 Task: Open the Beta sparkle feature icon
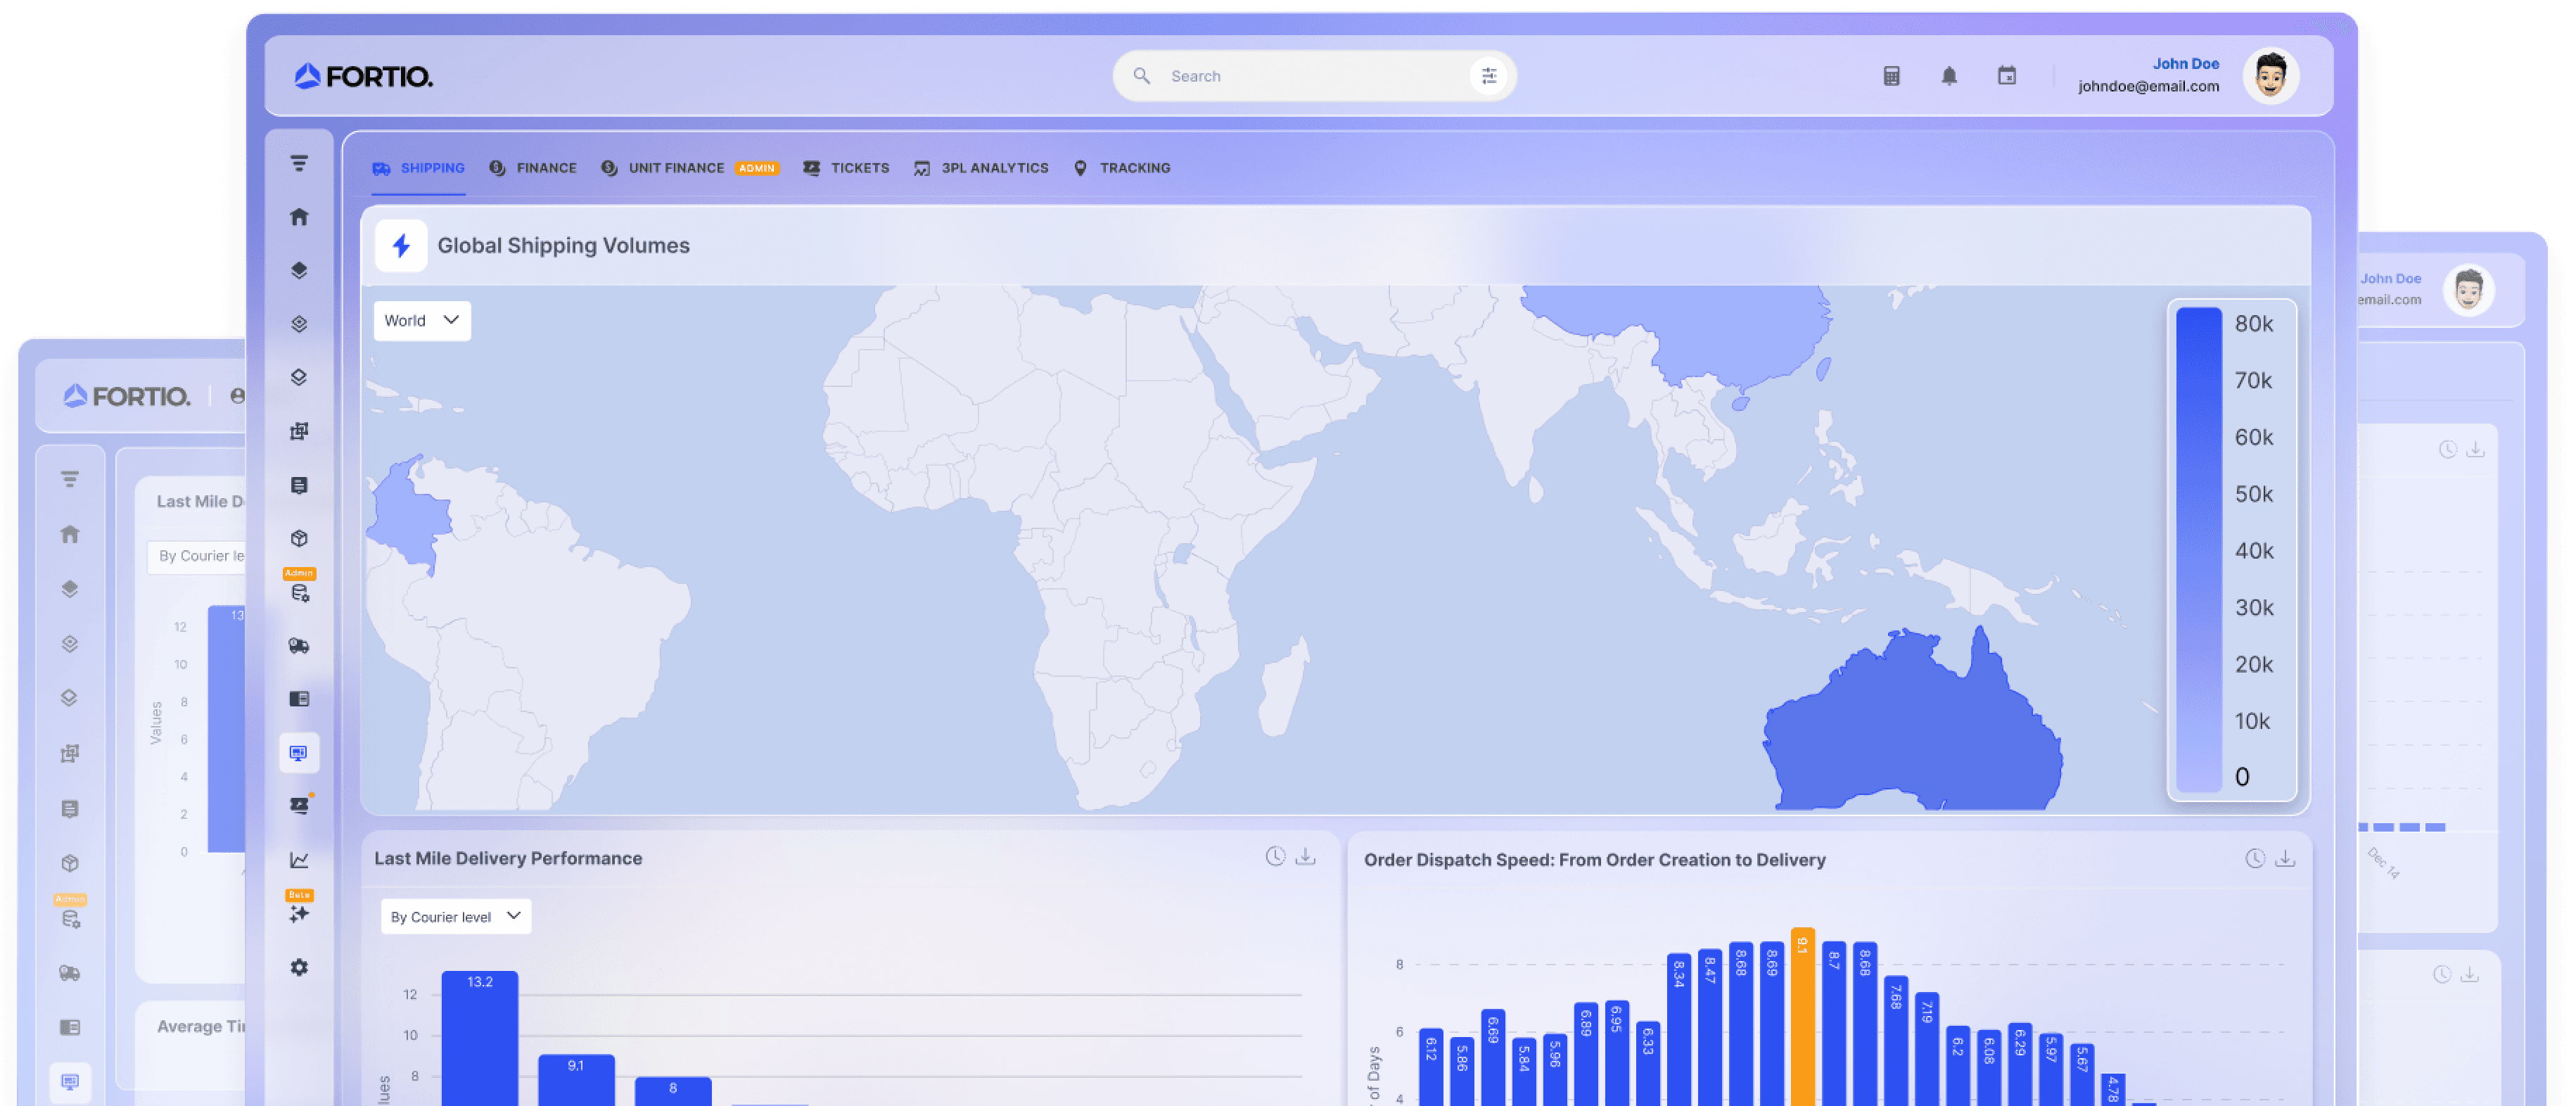(x=299, y=914)
